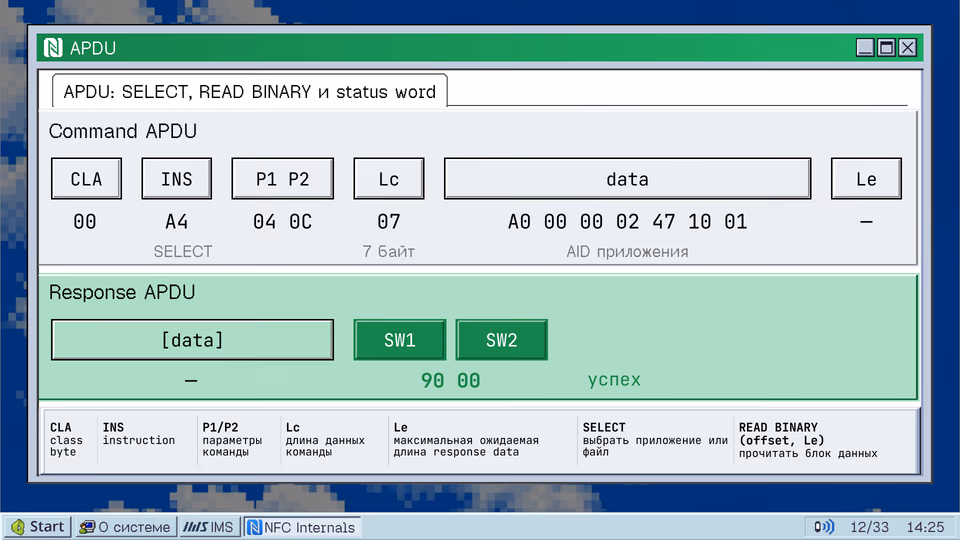The width and height of the screenshot is (960, 540).
Task: Click the P1 P2 field box
Action: click(x=282, y=179)
